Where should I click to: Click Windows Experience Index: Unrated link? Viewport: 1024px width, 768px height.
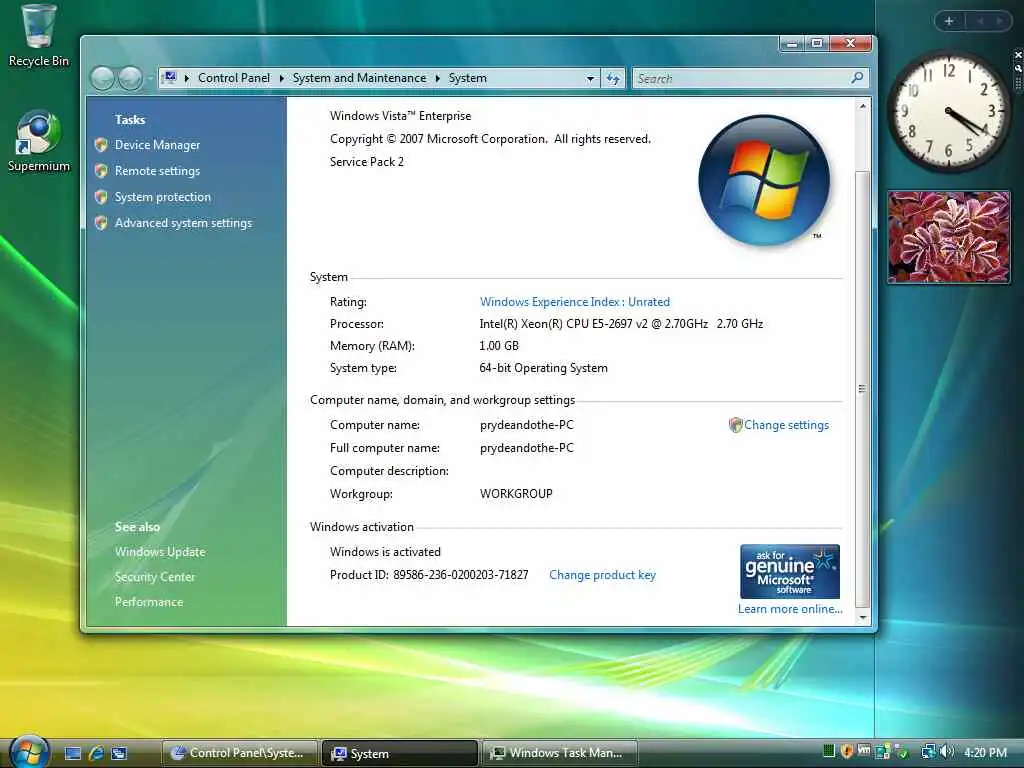click(x=575, y=302)
